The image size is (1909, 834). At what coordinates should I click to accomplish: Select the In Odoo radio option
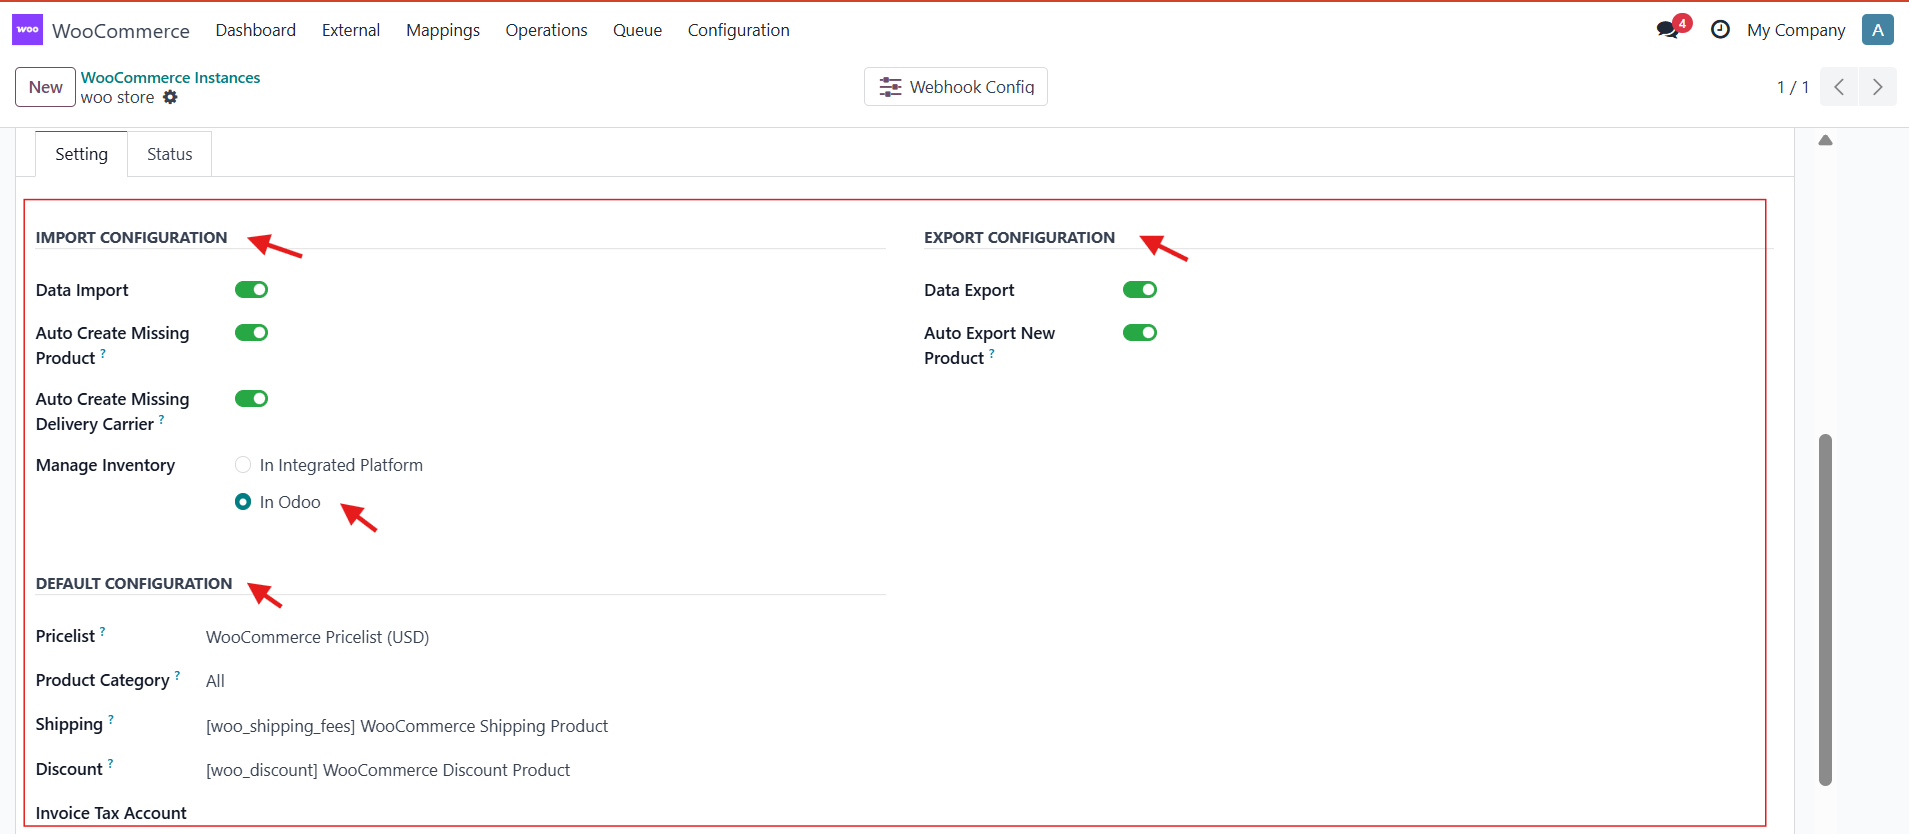pyautogui.click(x=243, y=502)
